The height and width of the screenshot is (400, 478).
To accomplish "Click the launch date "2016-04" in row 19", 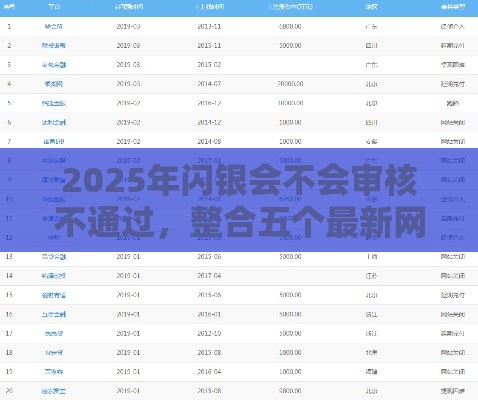I will pyautogui.click(x=209, y=372).
